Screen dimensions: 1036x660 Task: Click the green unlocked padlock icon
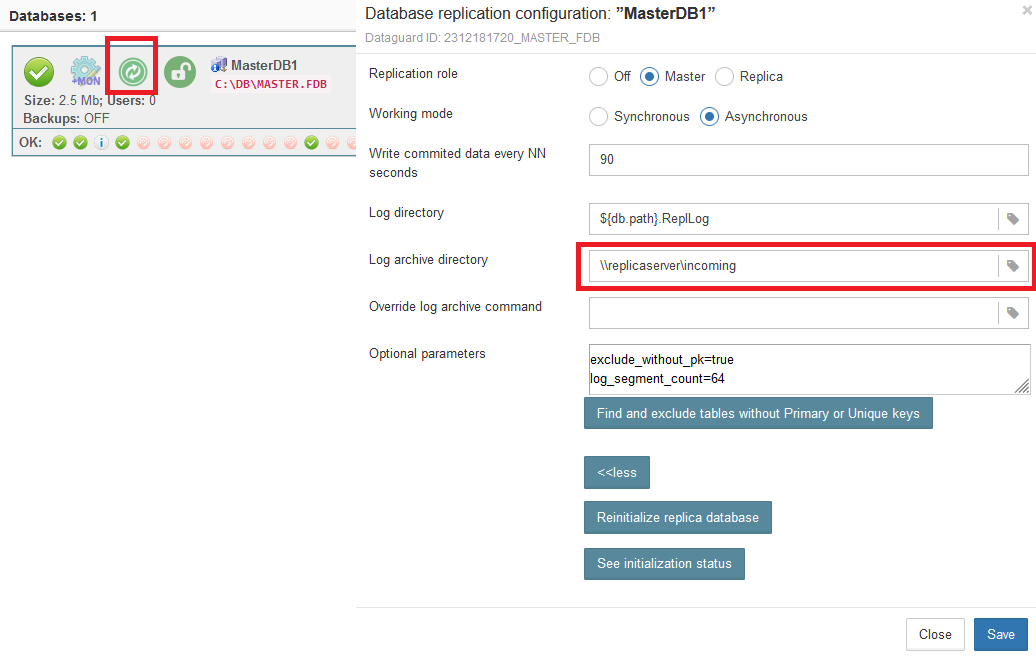pyautogui.click(x=180, y=72)
